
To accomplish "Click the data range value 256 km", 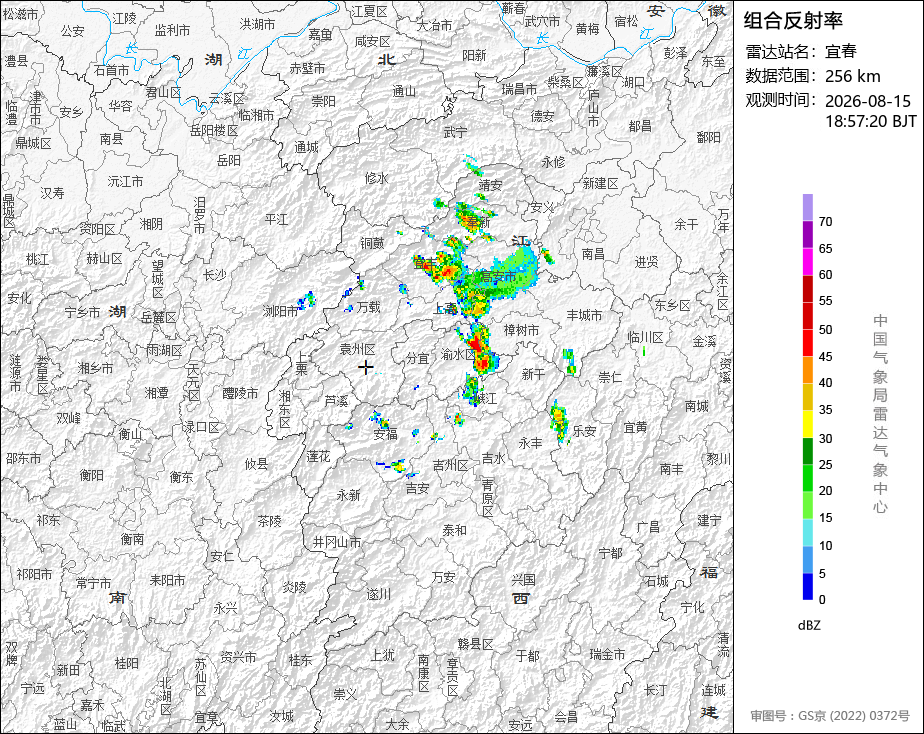I will [853, 76].
